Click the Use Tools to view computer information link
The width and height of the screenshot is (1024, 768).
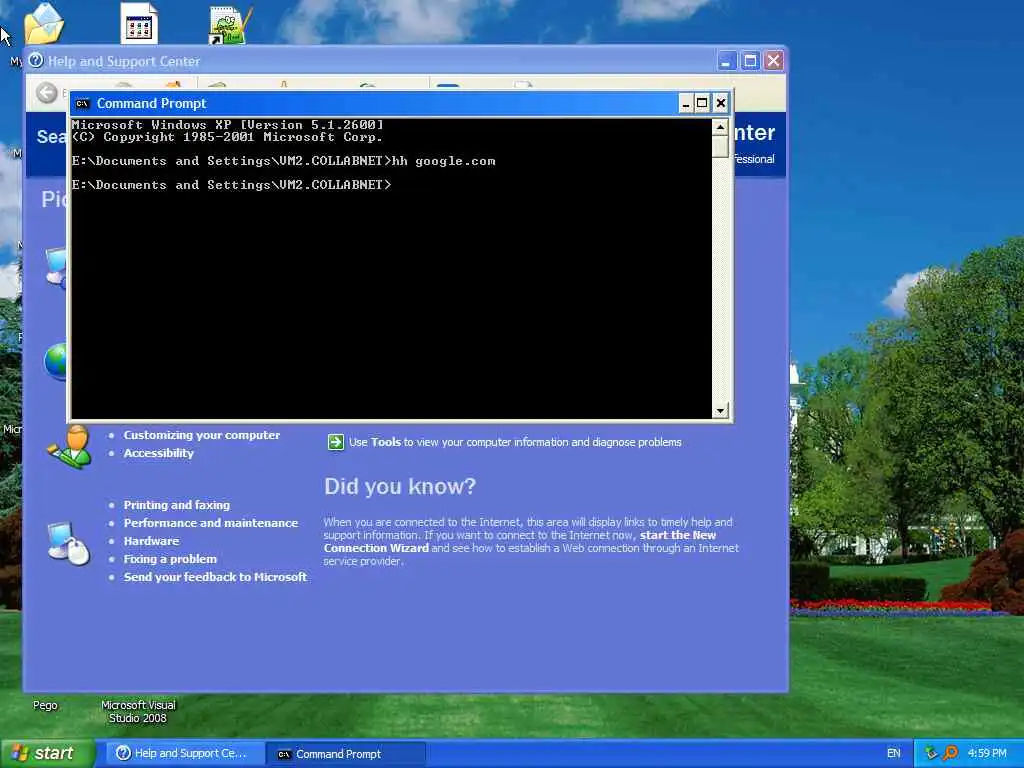[x=515, y=442]
